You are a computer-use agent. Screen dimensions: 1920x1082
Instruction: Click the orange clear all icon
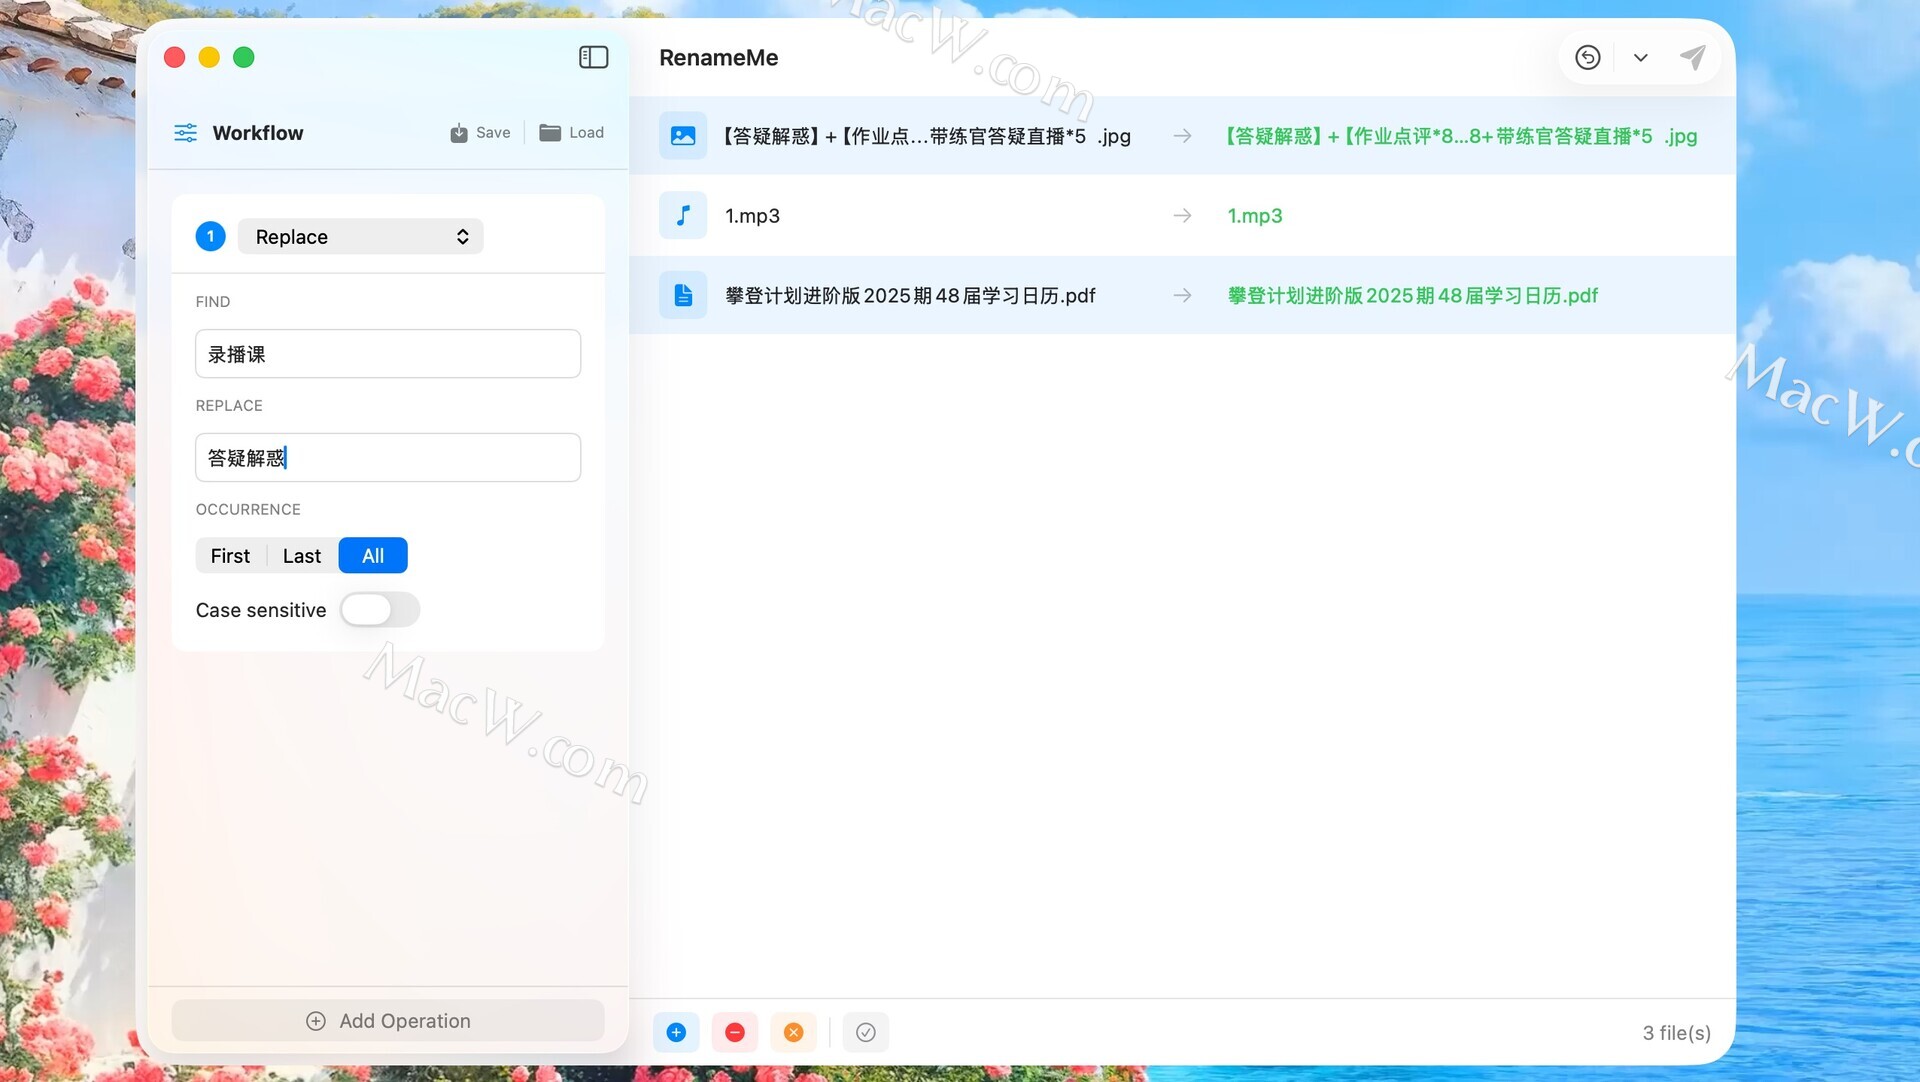pos(793,1032)
